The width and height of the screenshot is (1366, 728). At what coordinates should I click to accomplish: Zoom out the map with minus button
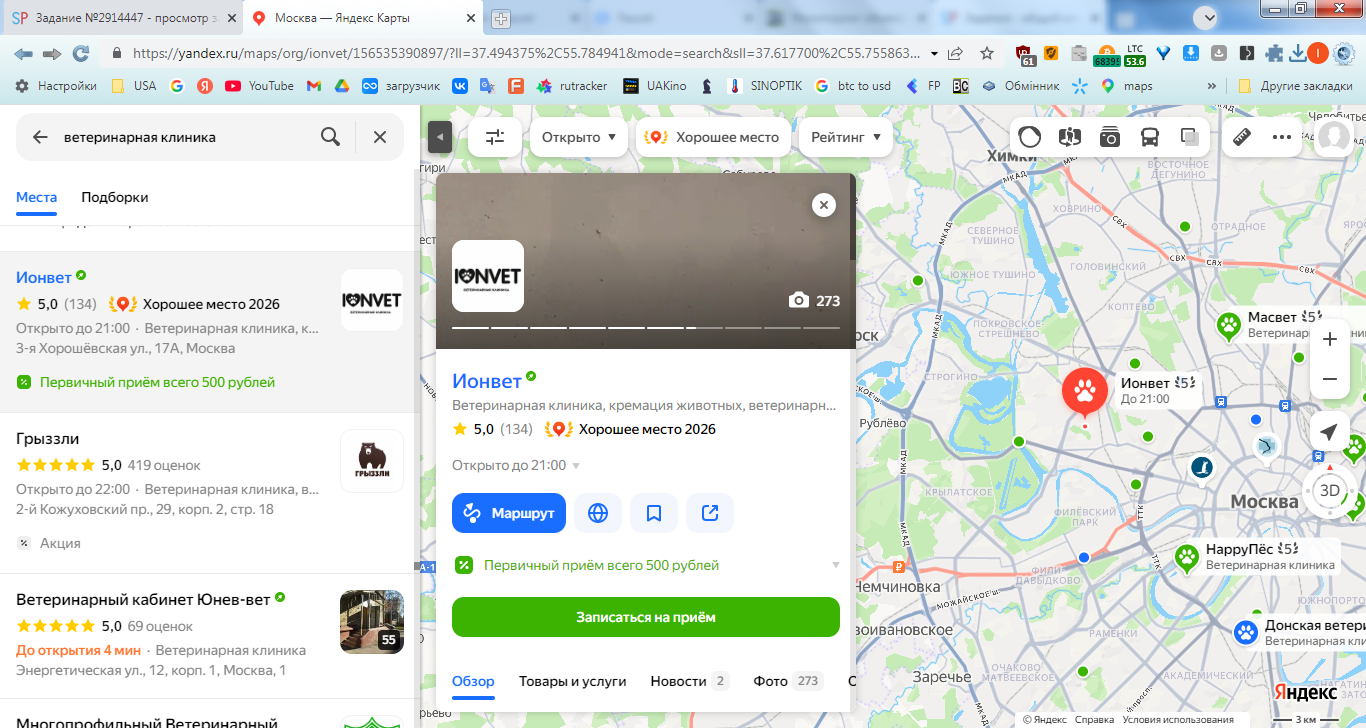pyautogui.click(x=1330, y=379)
